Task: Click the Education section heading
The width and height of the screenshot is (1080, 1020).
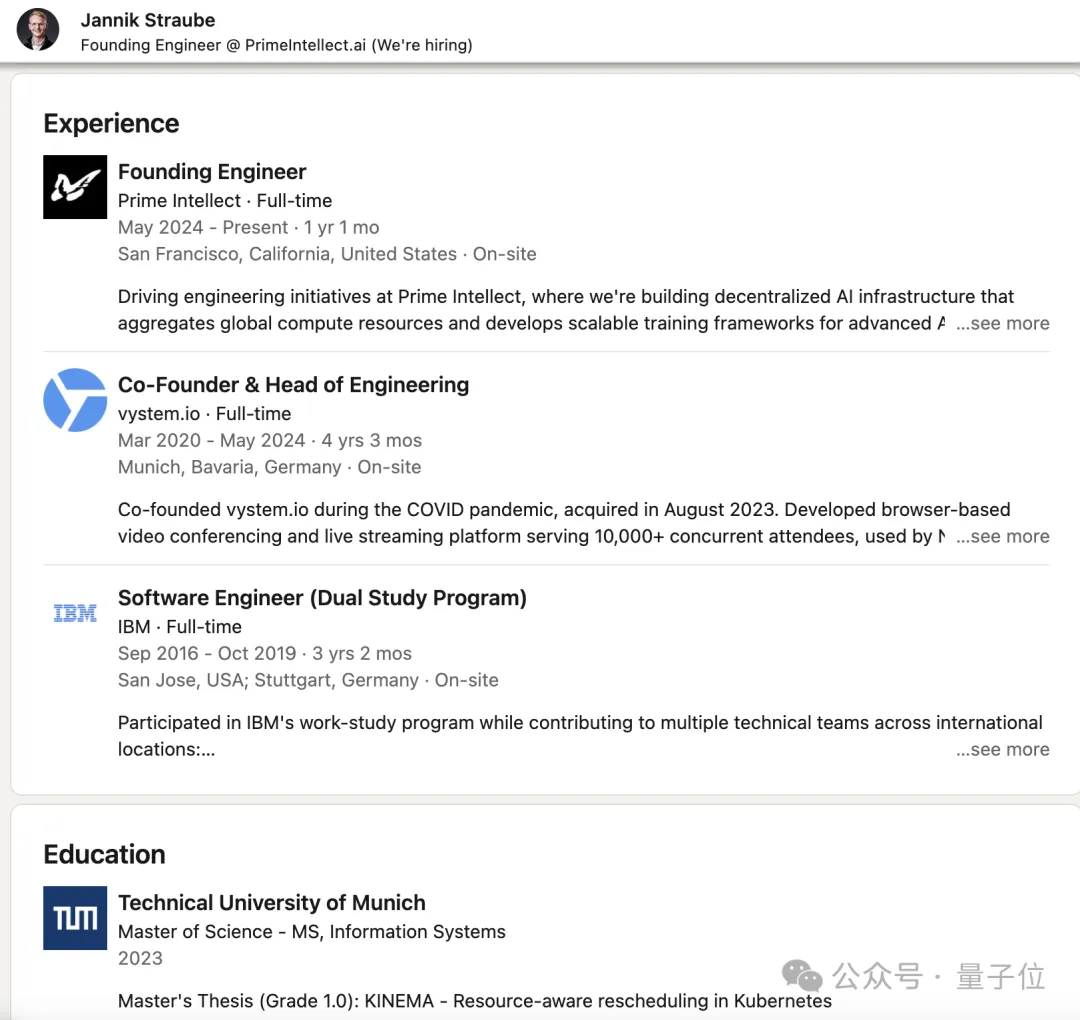Action: pos(105,855)
